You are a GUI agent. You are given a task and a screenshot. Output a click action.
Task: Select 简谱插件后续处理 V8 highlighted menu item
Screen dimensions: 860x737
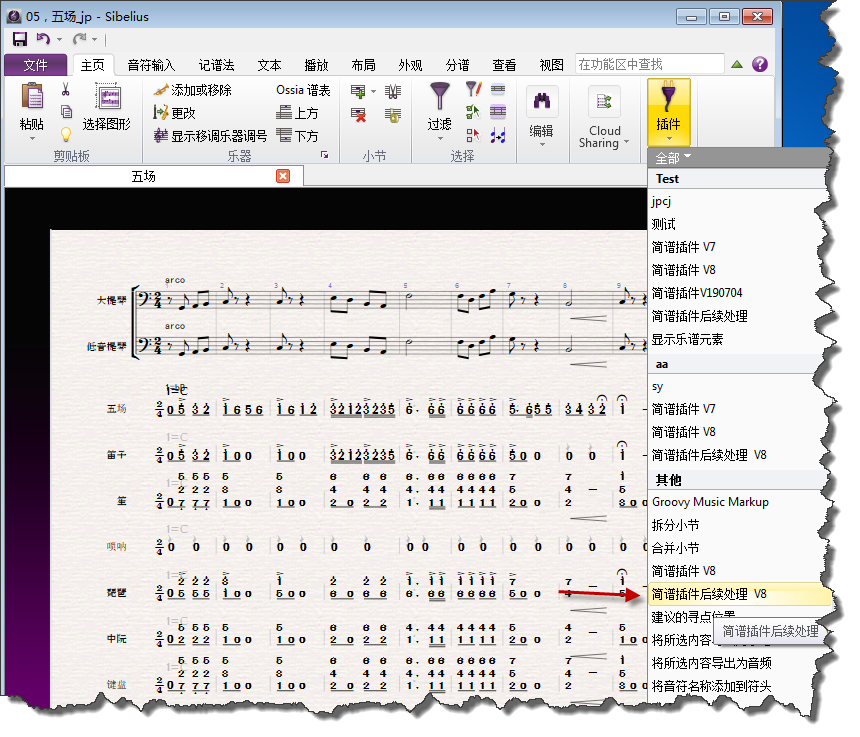point(709,593)
